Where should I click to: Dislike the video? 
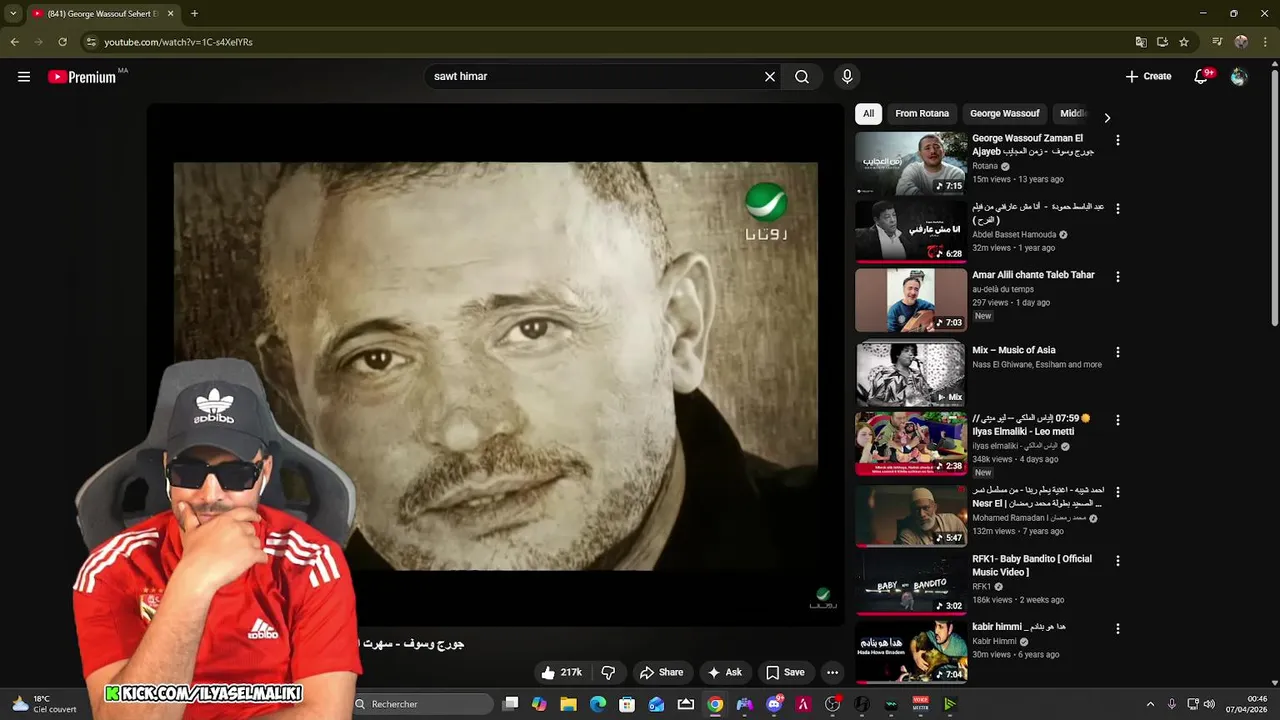[x=608, y=673]
